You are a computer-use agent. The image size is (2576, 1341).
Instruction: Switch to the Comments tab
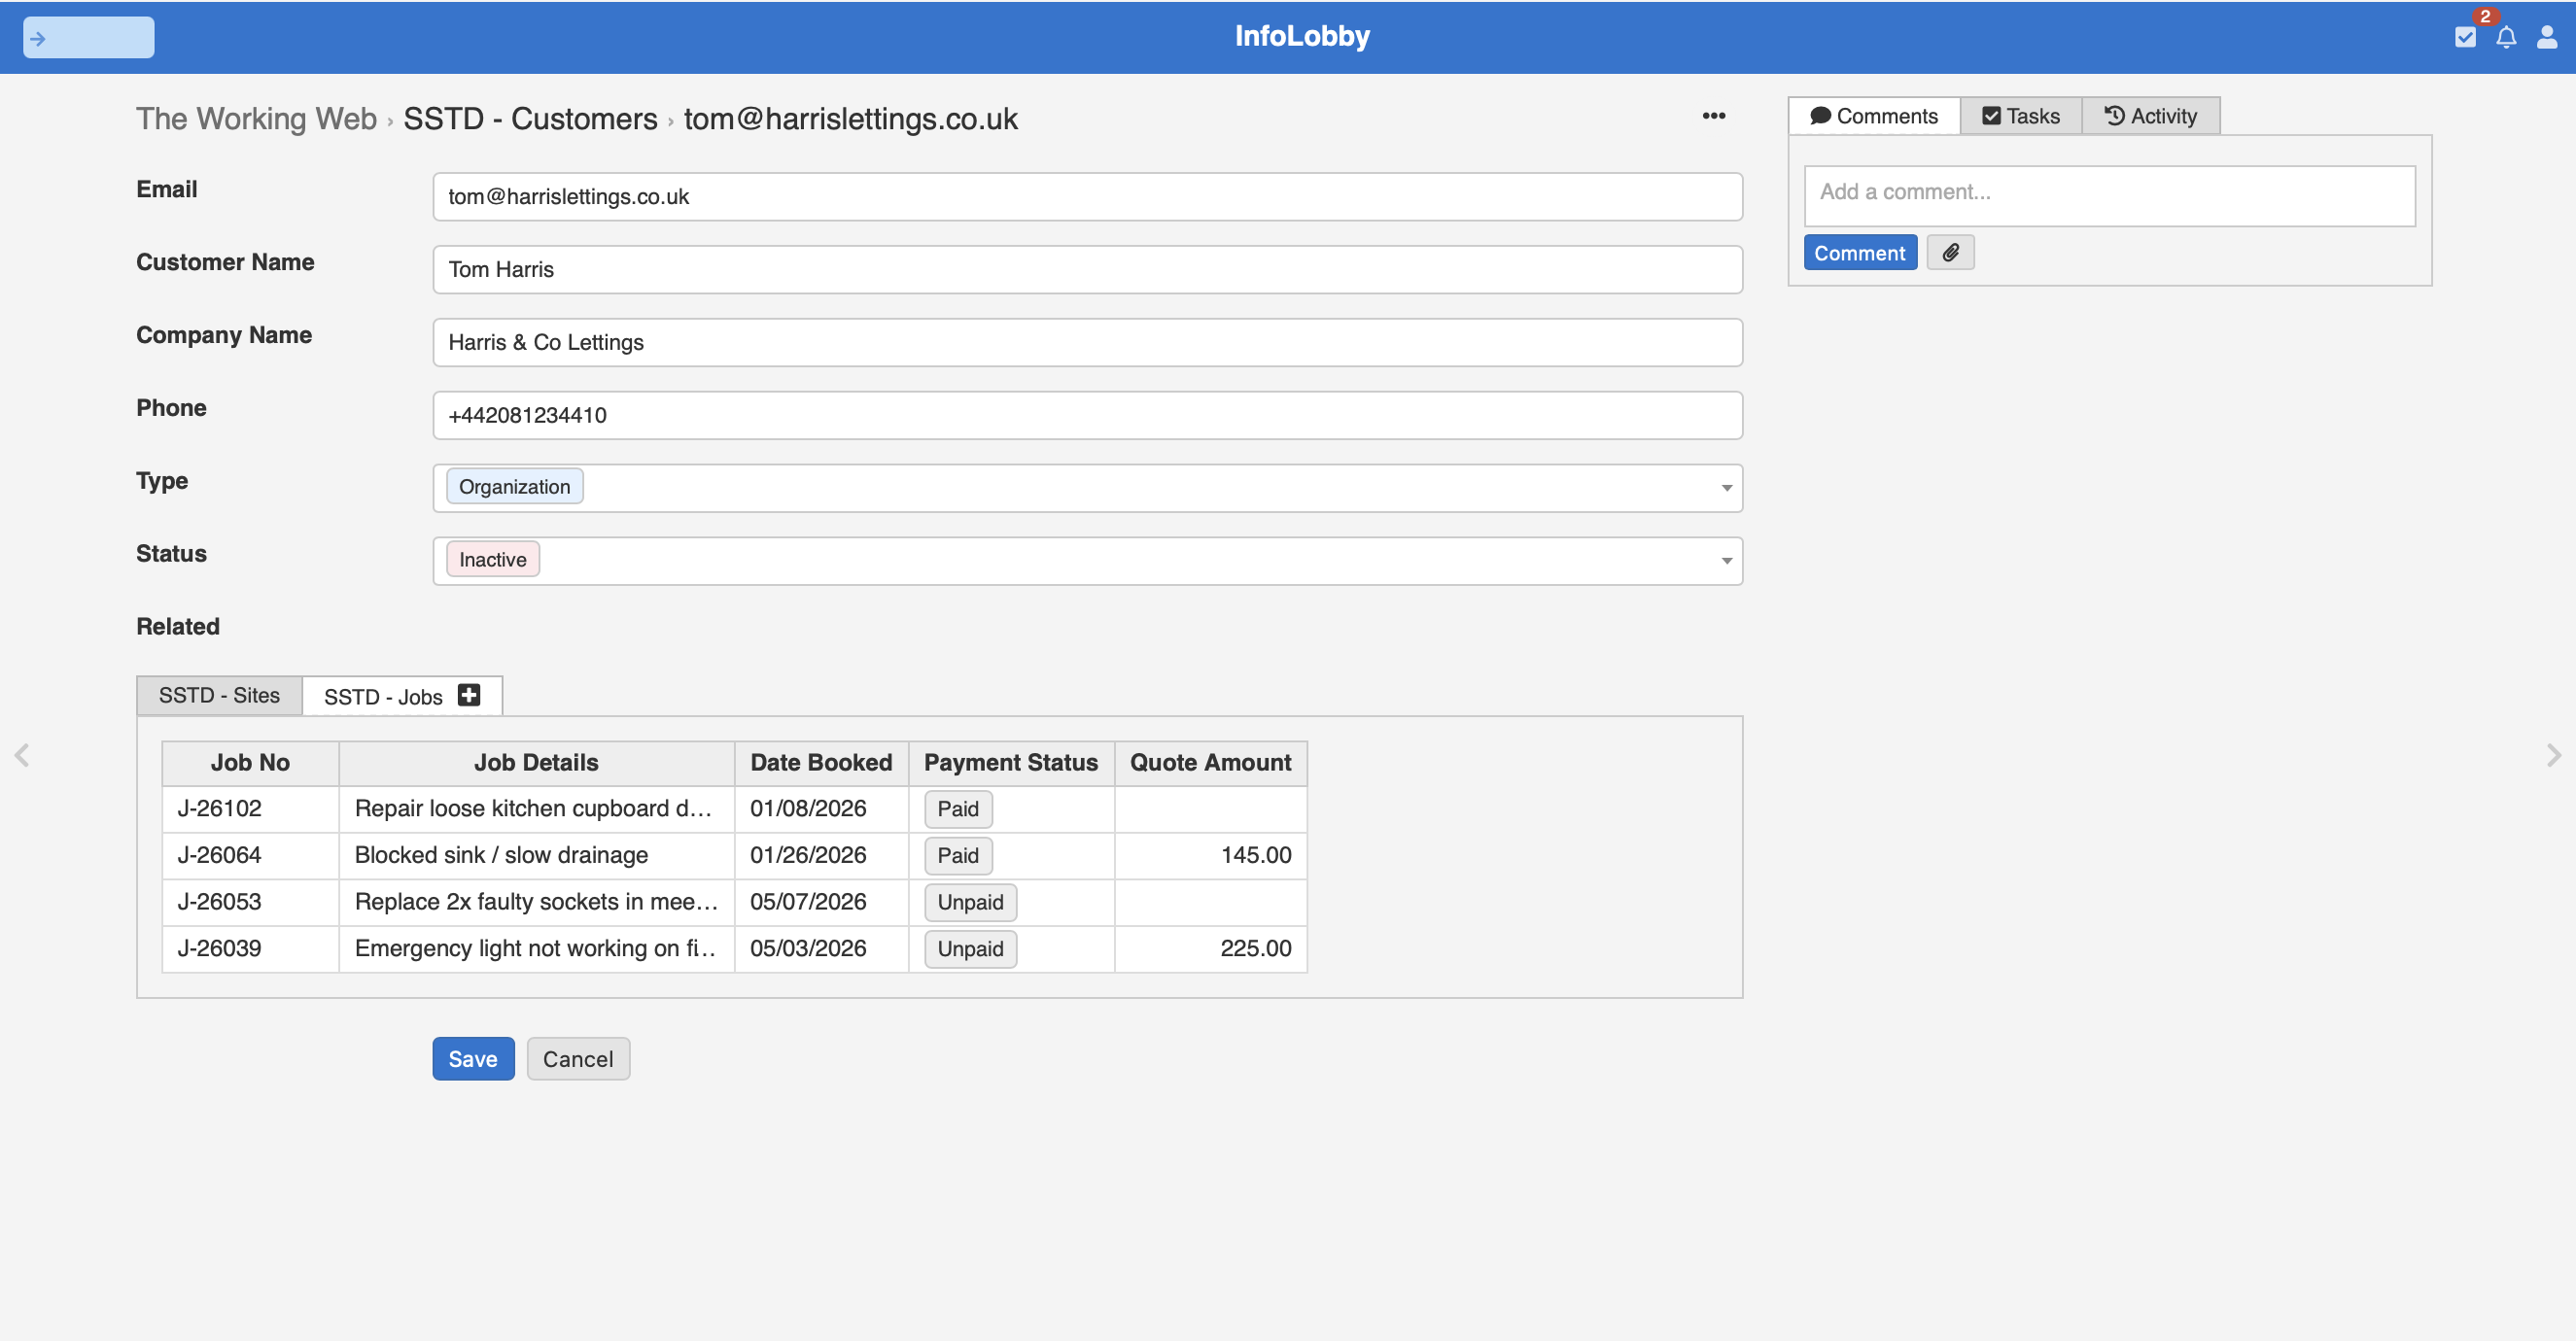pyautogui.click(x=1874, y=116)
